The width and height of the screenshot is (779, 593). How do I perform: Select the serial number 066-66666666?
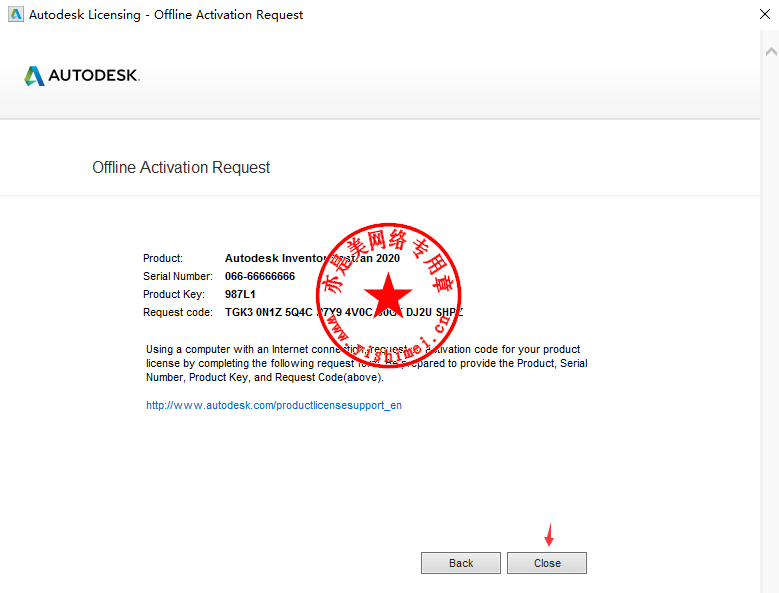(260, 276)
